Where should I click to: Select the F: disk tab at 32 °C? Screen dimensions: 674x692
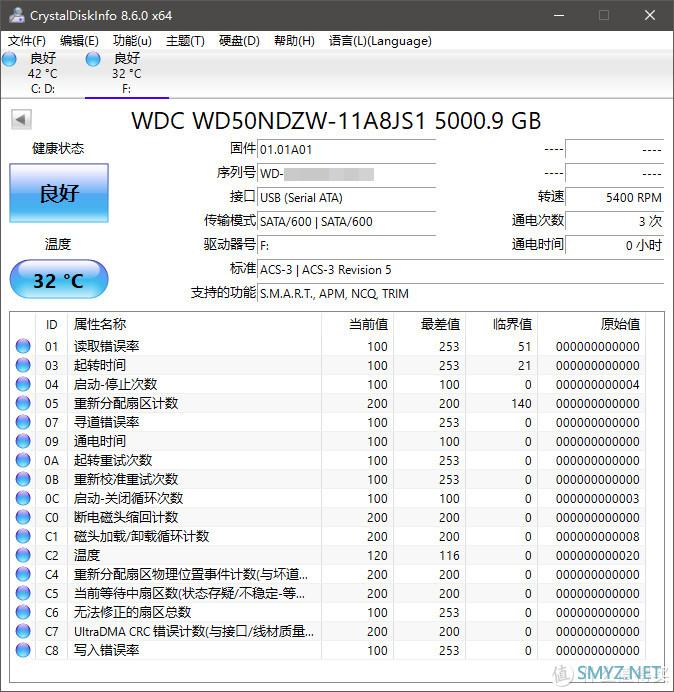click(127, 73)
